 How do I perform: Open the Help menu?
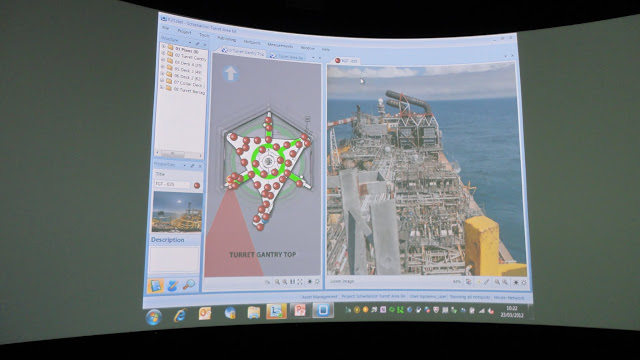coord(326,49)
